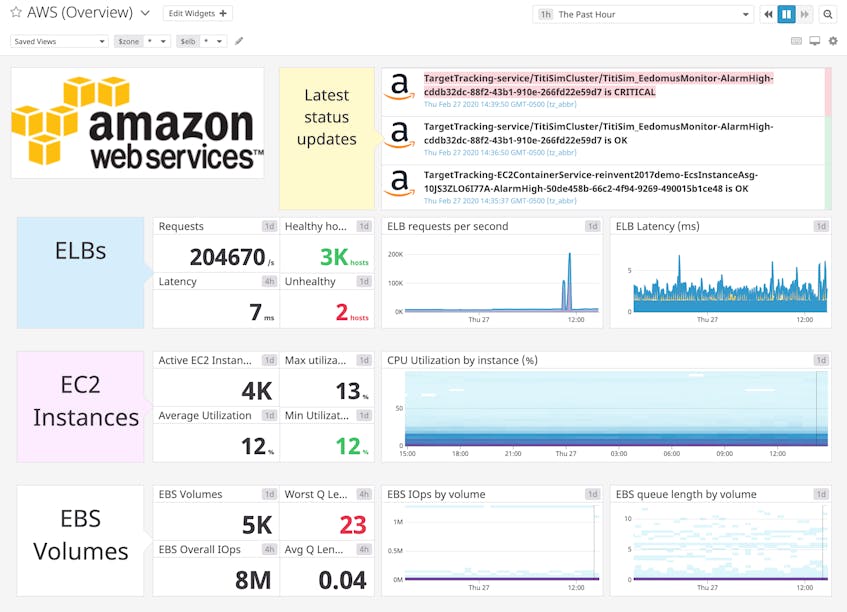Click 1d badge on EBS Volumes count widget
This screenshot has width=847, height=612.
pyautogui.click(x=269, y=494)
